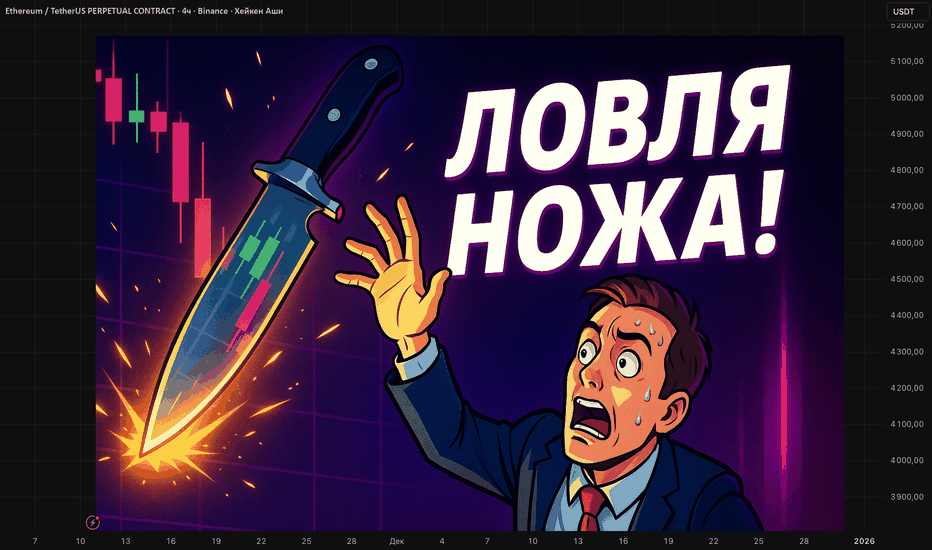Select the 4ч timeframe label
932x550 pixels.
pos(187,12)
